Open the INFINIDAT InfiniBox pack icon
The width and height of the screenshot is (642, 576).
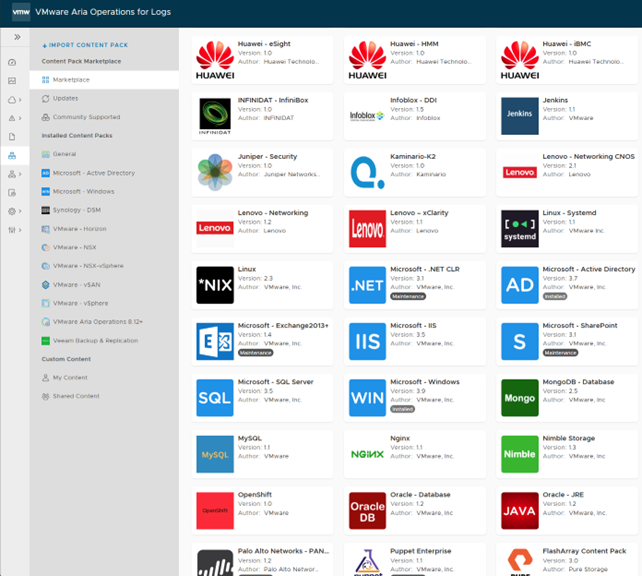pos(215,116)
